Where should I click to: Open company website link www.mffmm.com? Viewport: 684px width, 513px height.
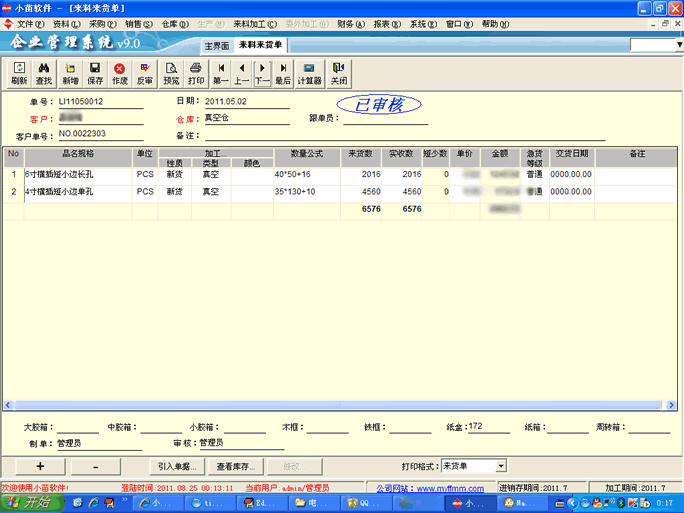click(x=450, y=489)
